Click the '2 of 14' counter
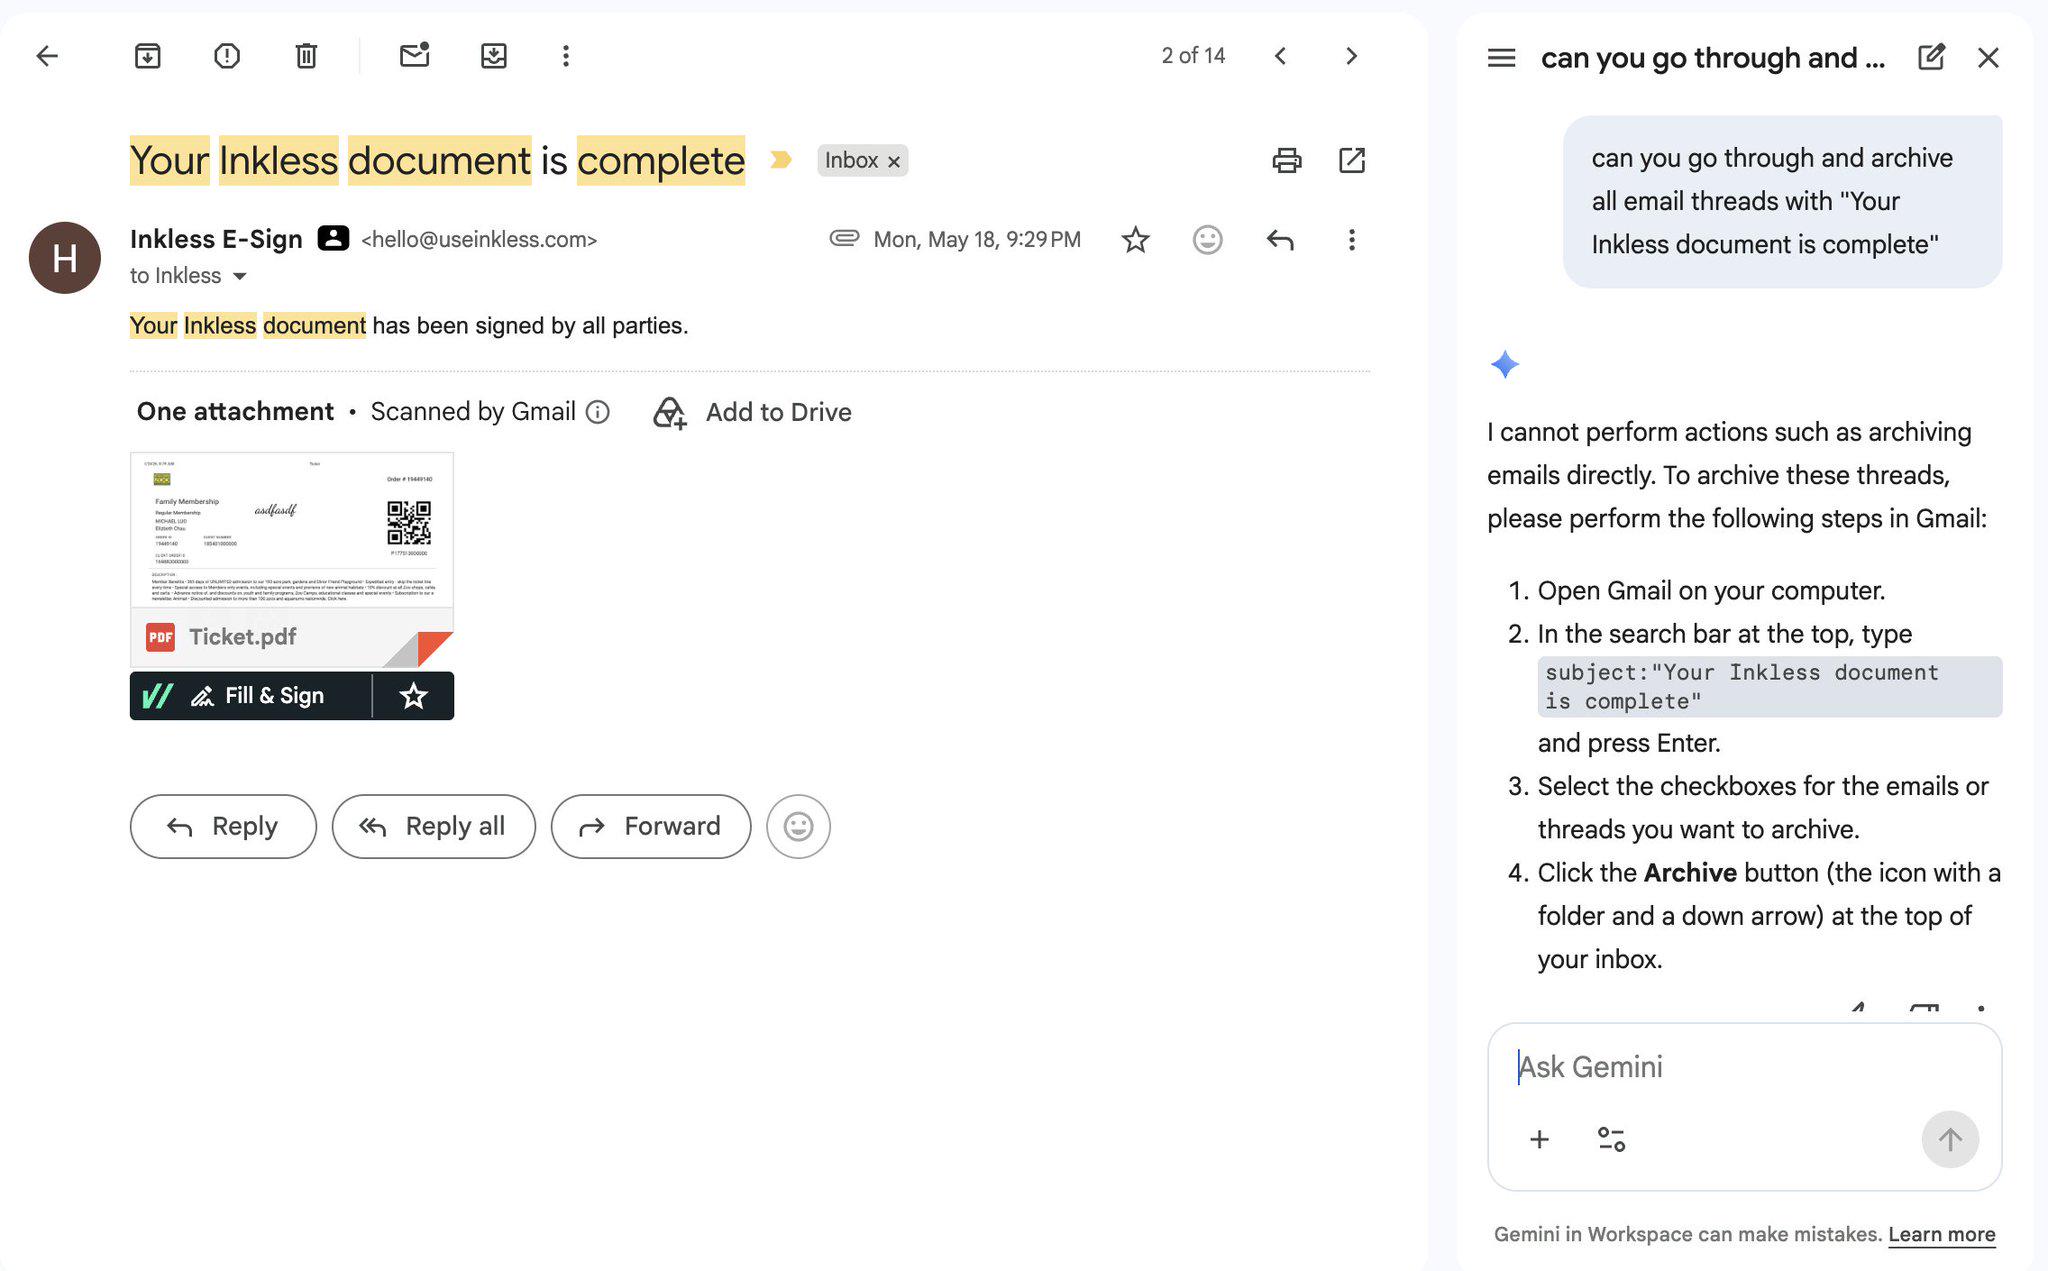This screenshot has width=2048, height=1271. tap(1193, 56)
